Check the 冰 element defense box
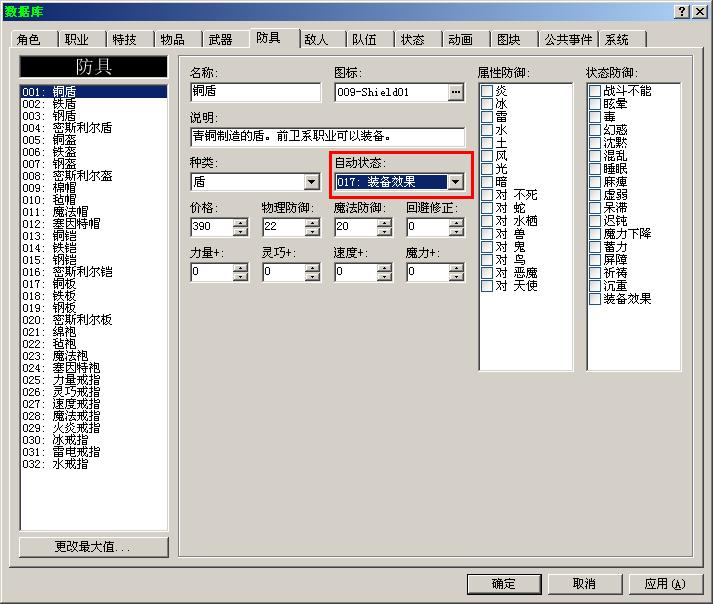Viewport: 713px width, 604px height. click(487, 104)
